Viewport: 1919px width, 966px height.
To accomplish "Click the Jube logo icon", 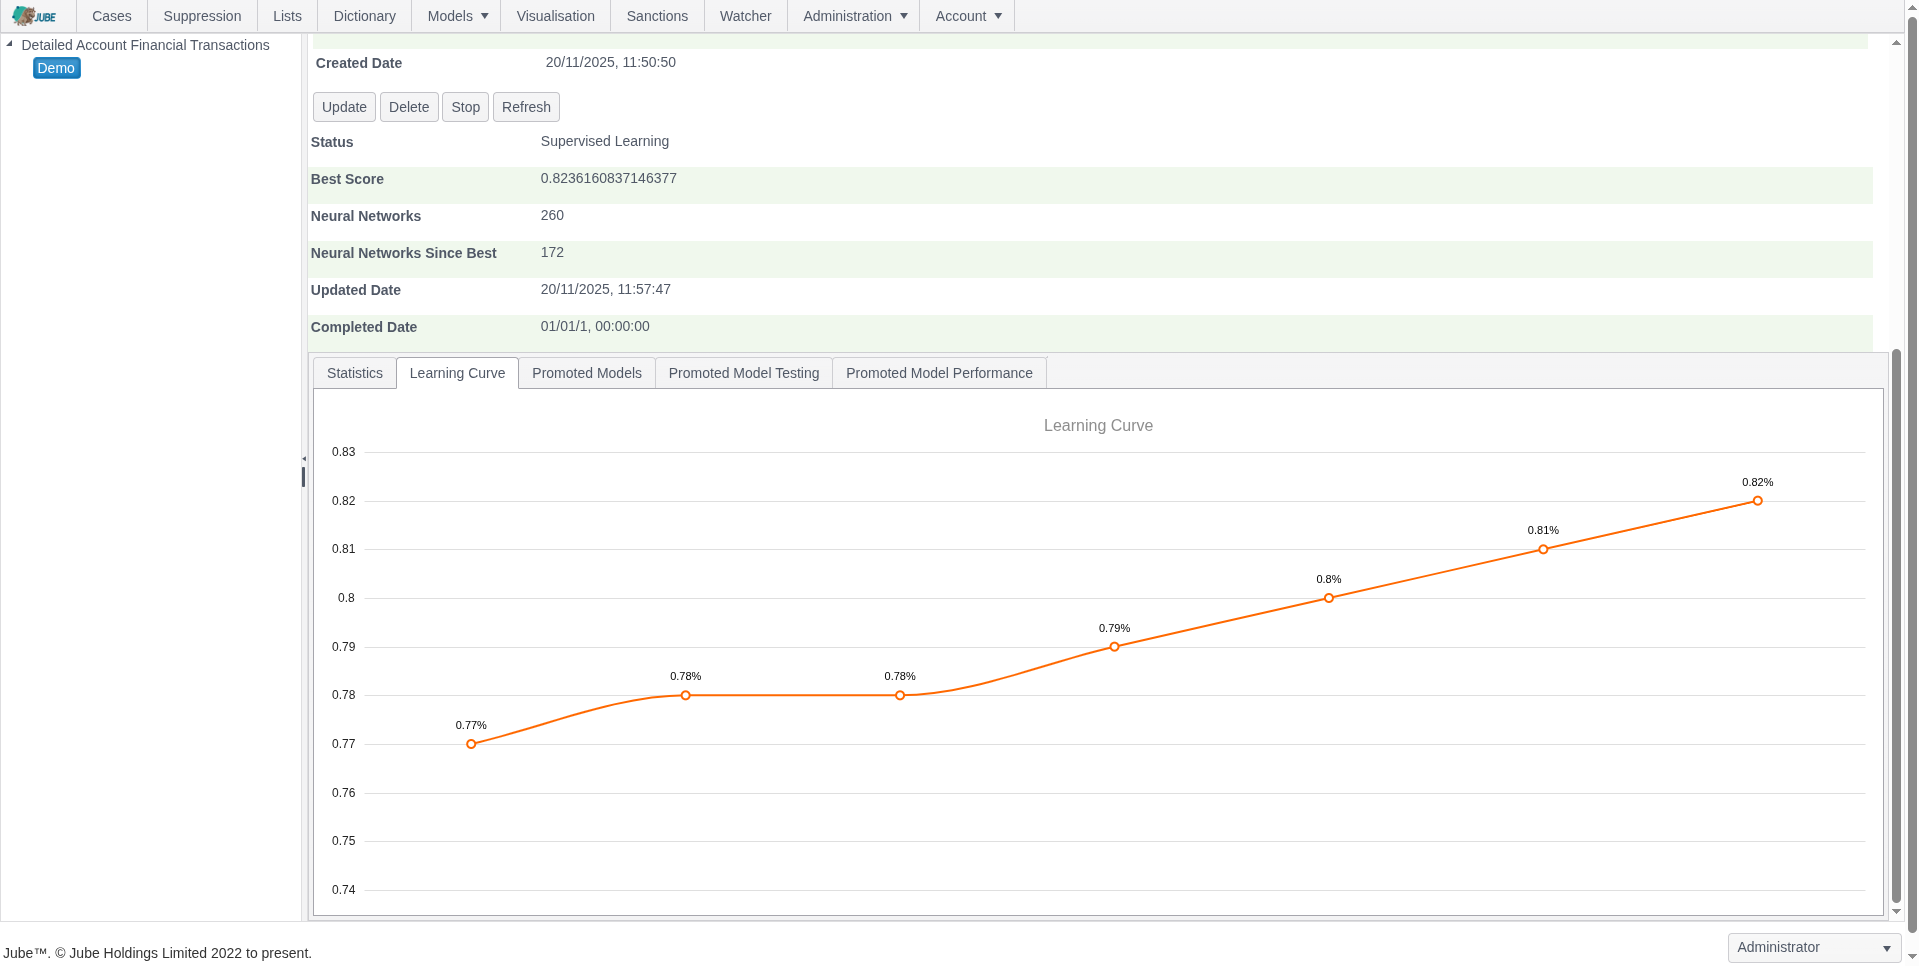I will click(34, 16).
